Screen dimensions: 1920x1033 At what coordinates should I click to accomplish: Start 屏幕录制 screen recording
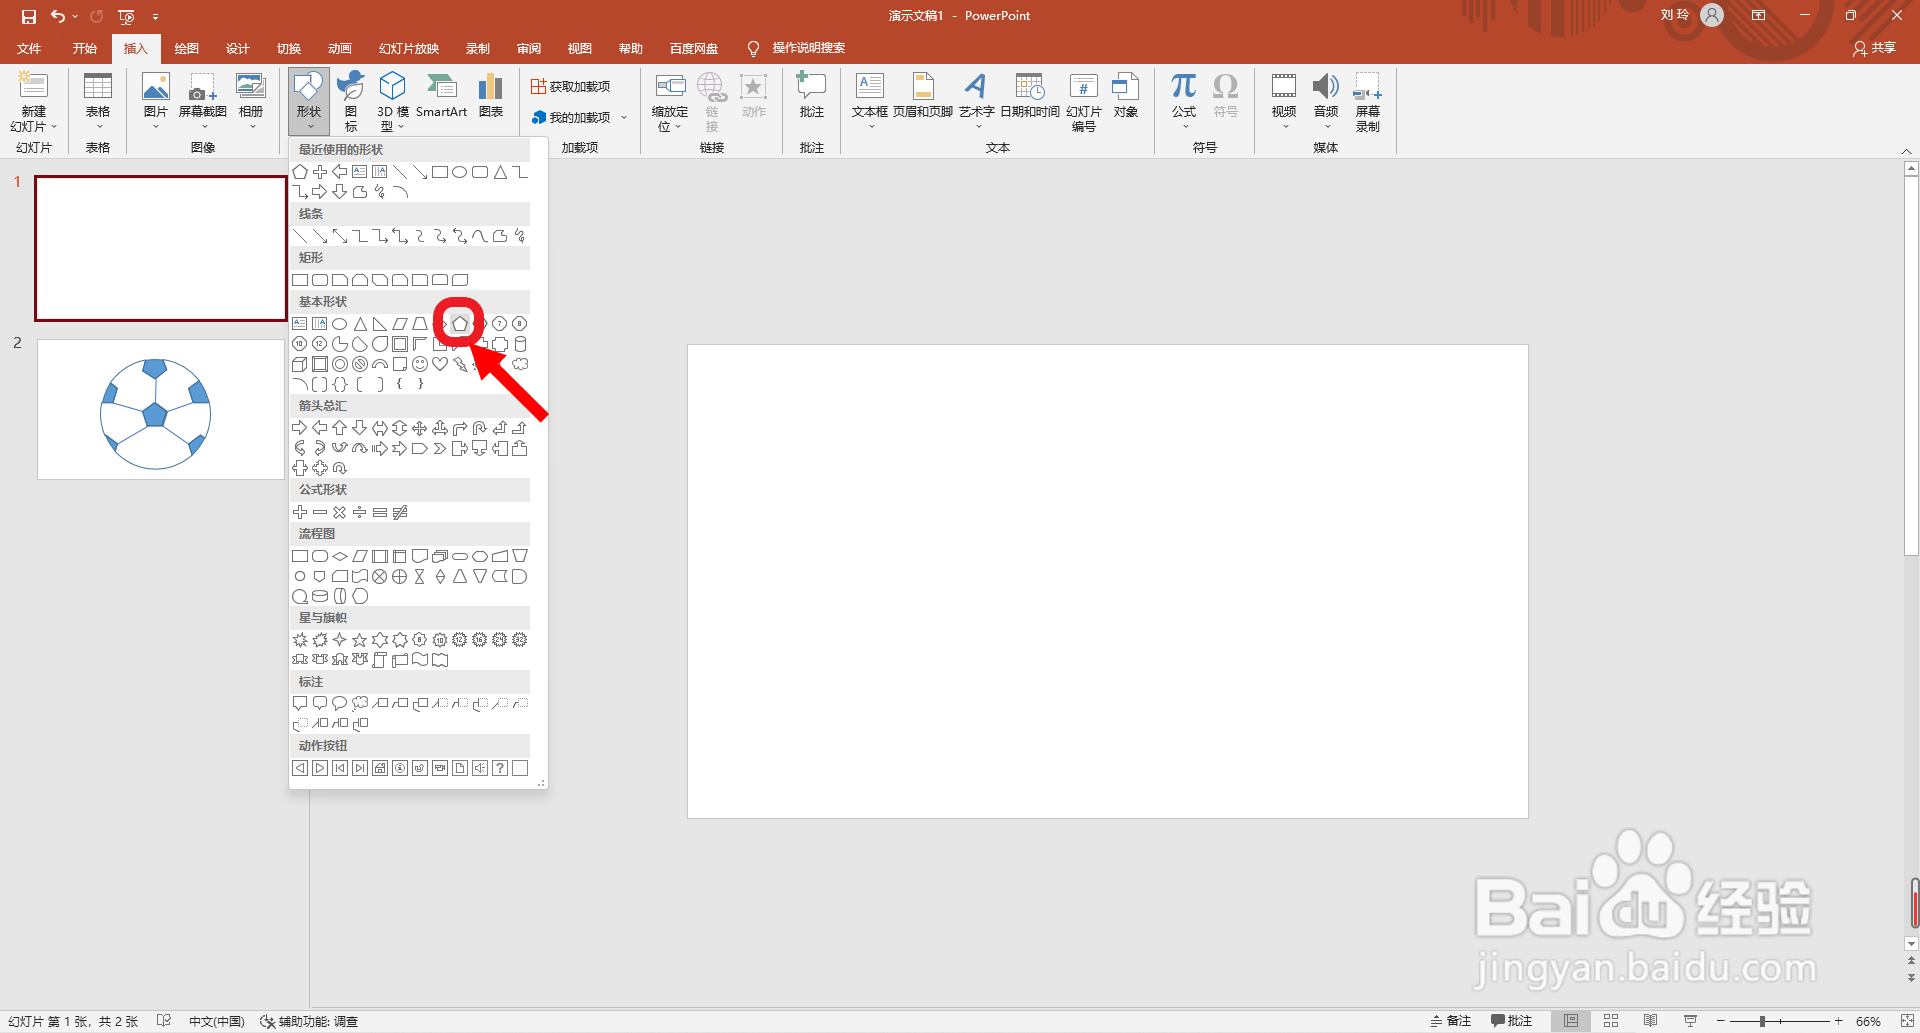tap(1368, 101)
